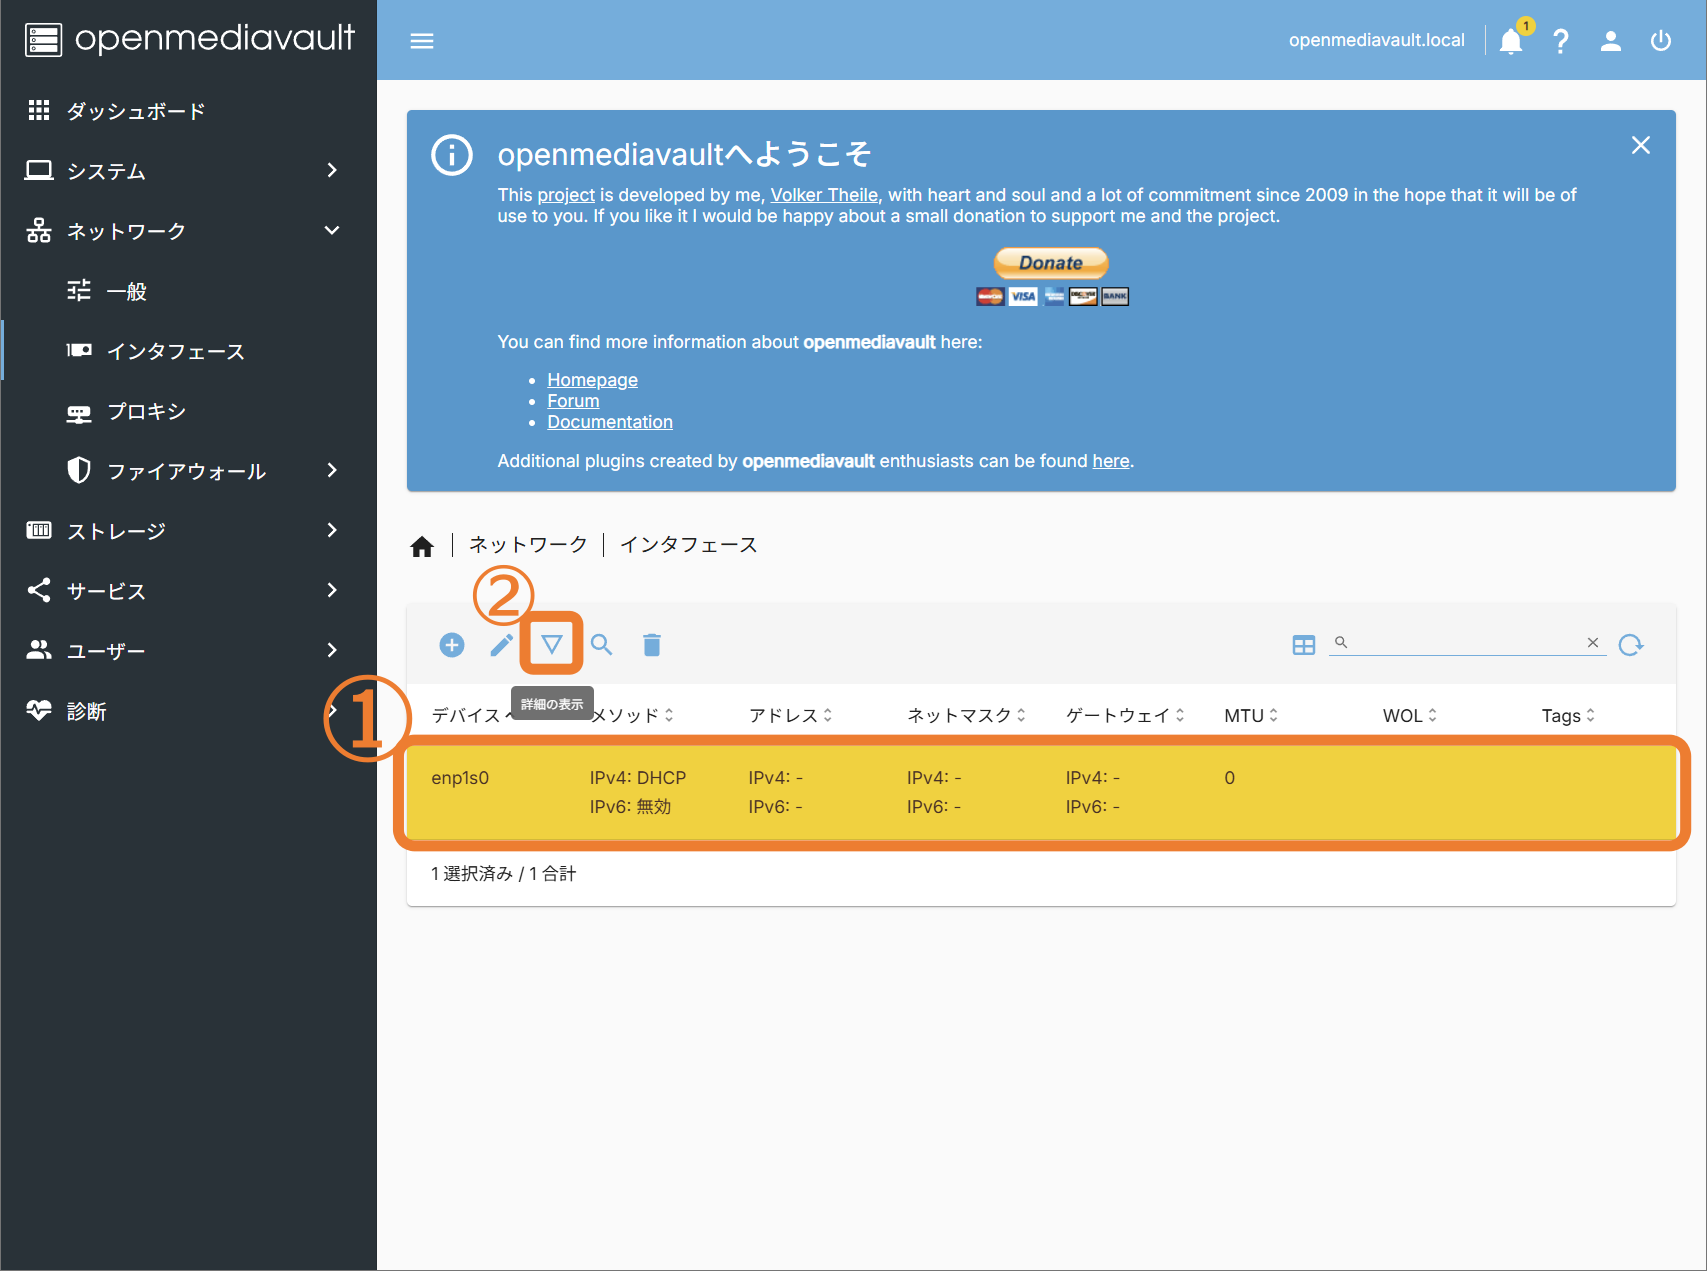The height and width of the screenshot is (1271, 1707).
Task: Open the help question mark menu
Action: pyautogui.click(x=1560, y=41)
